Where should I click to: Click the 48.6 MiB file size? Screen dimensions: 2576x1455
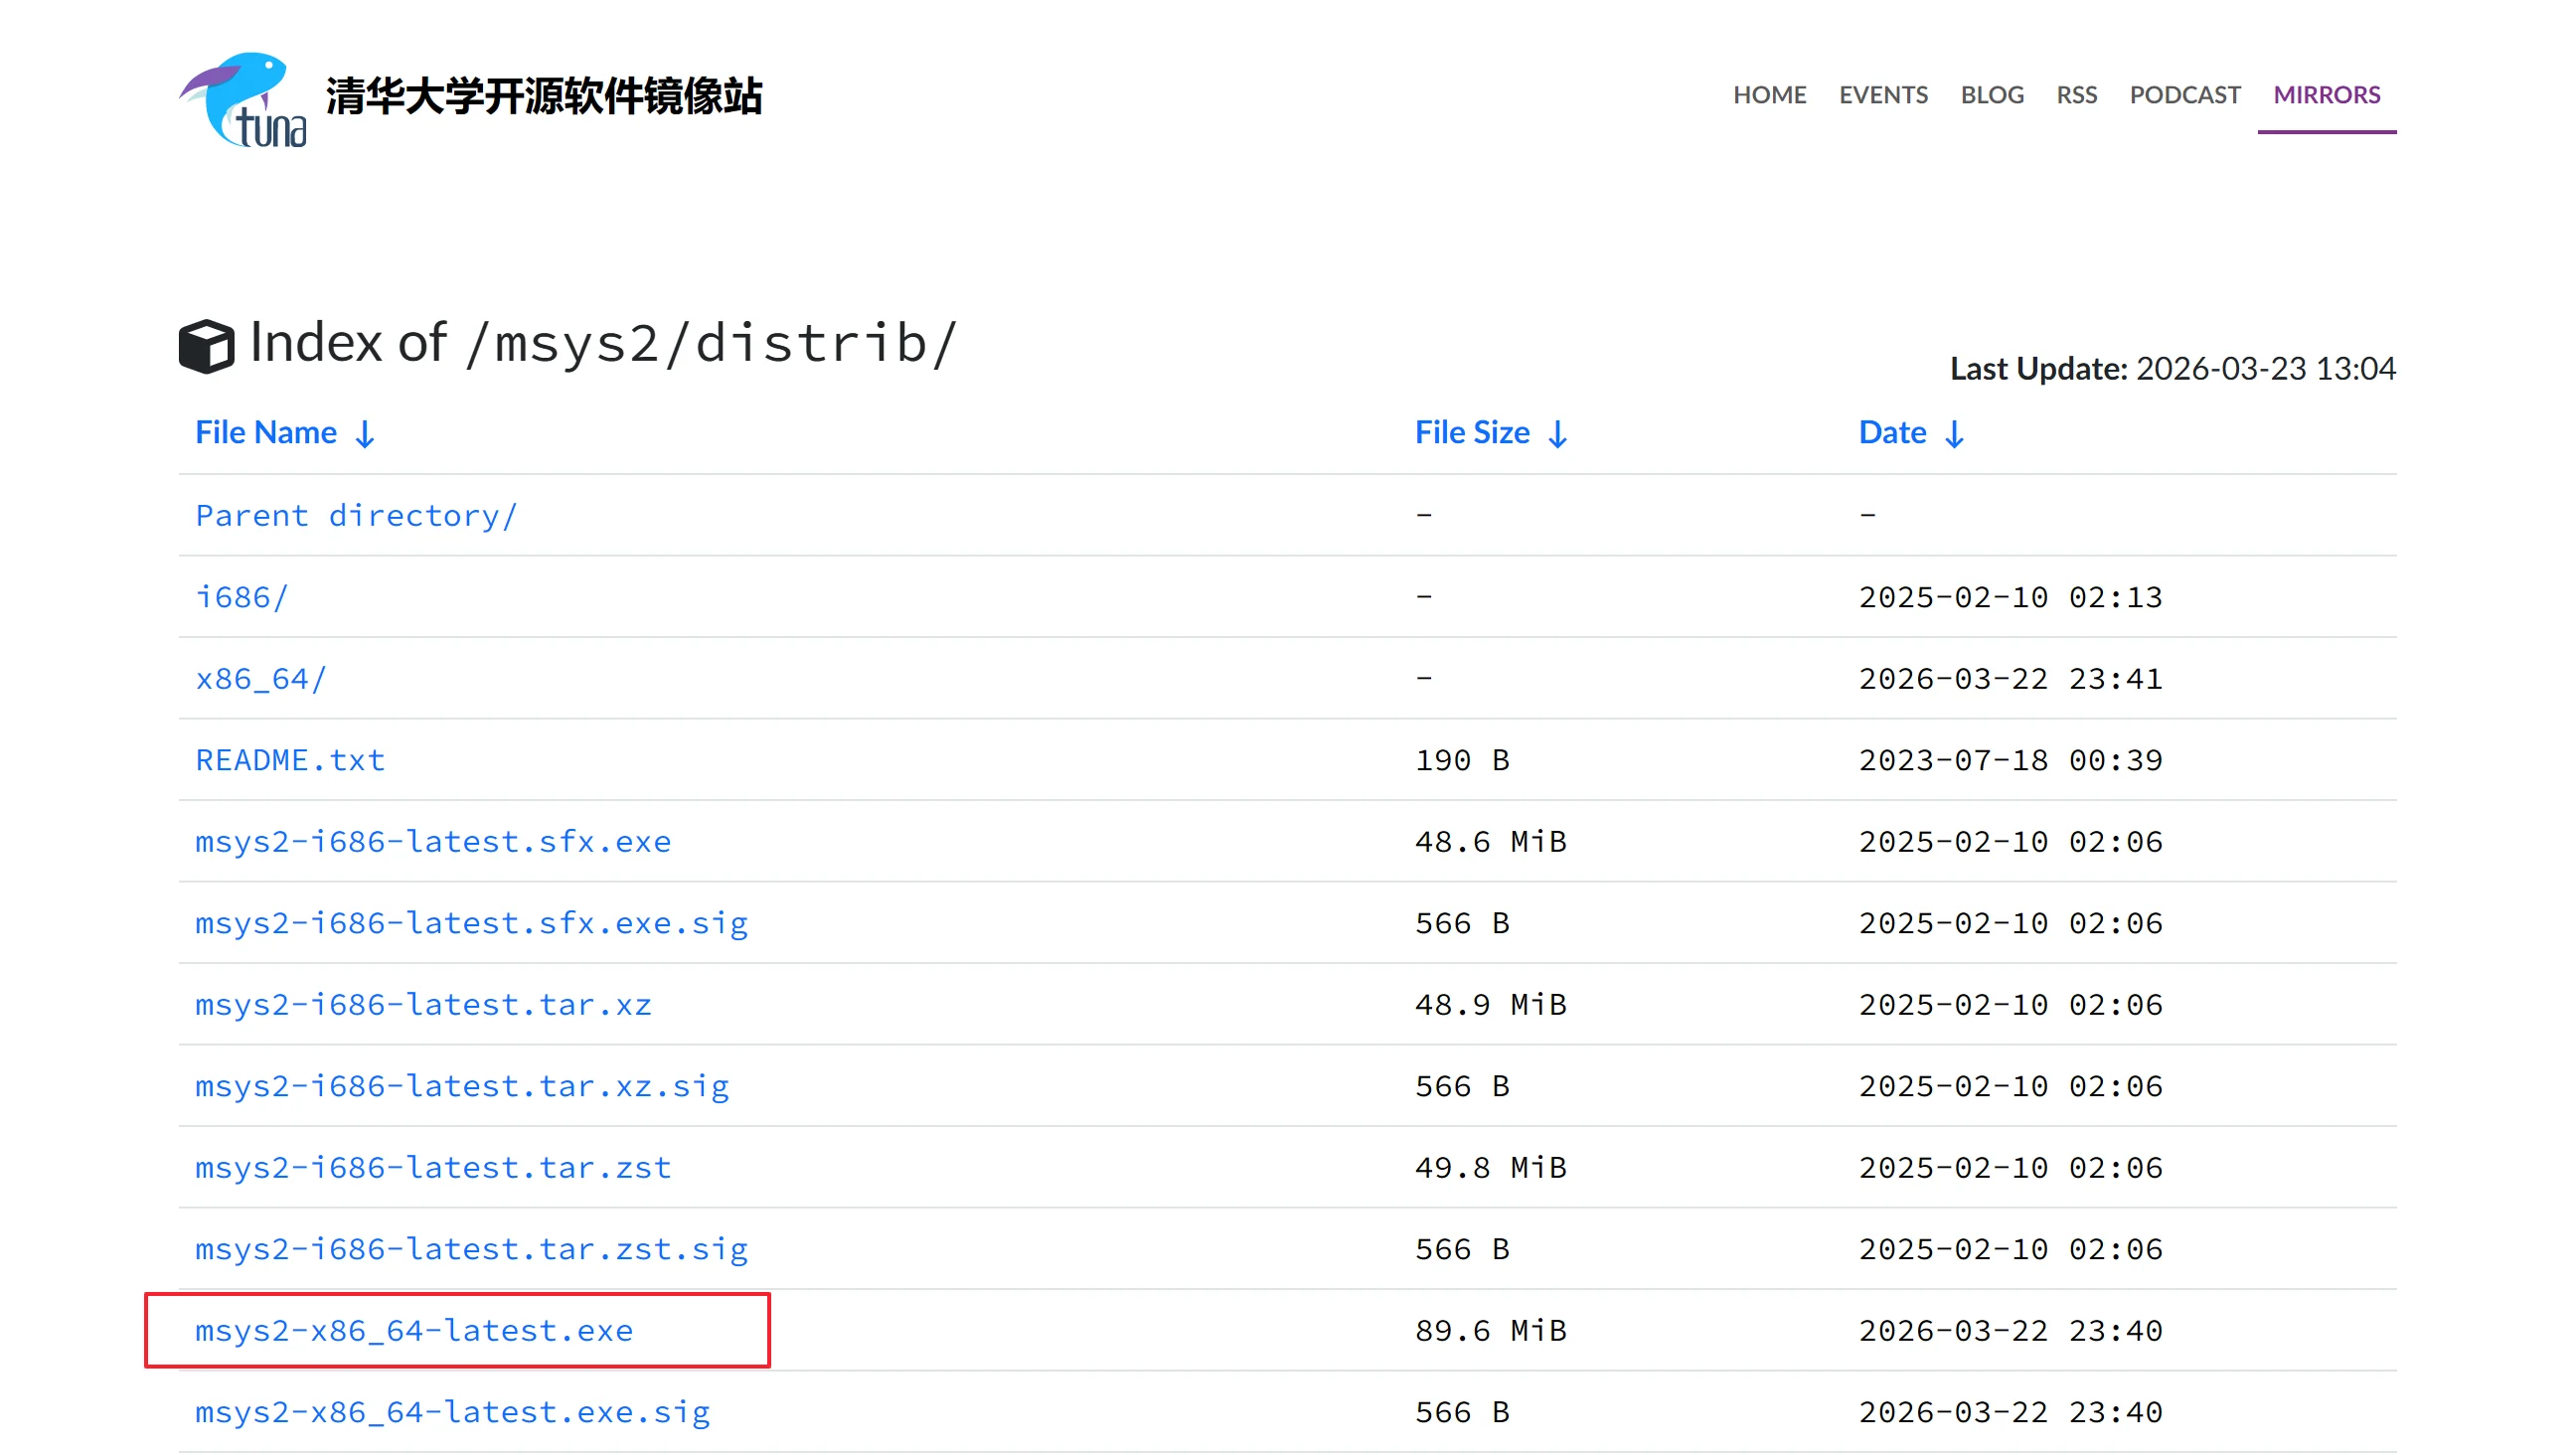[1491, 843]
